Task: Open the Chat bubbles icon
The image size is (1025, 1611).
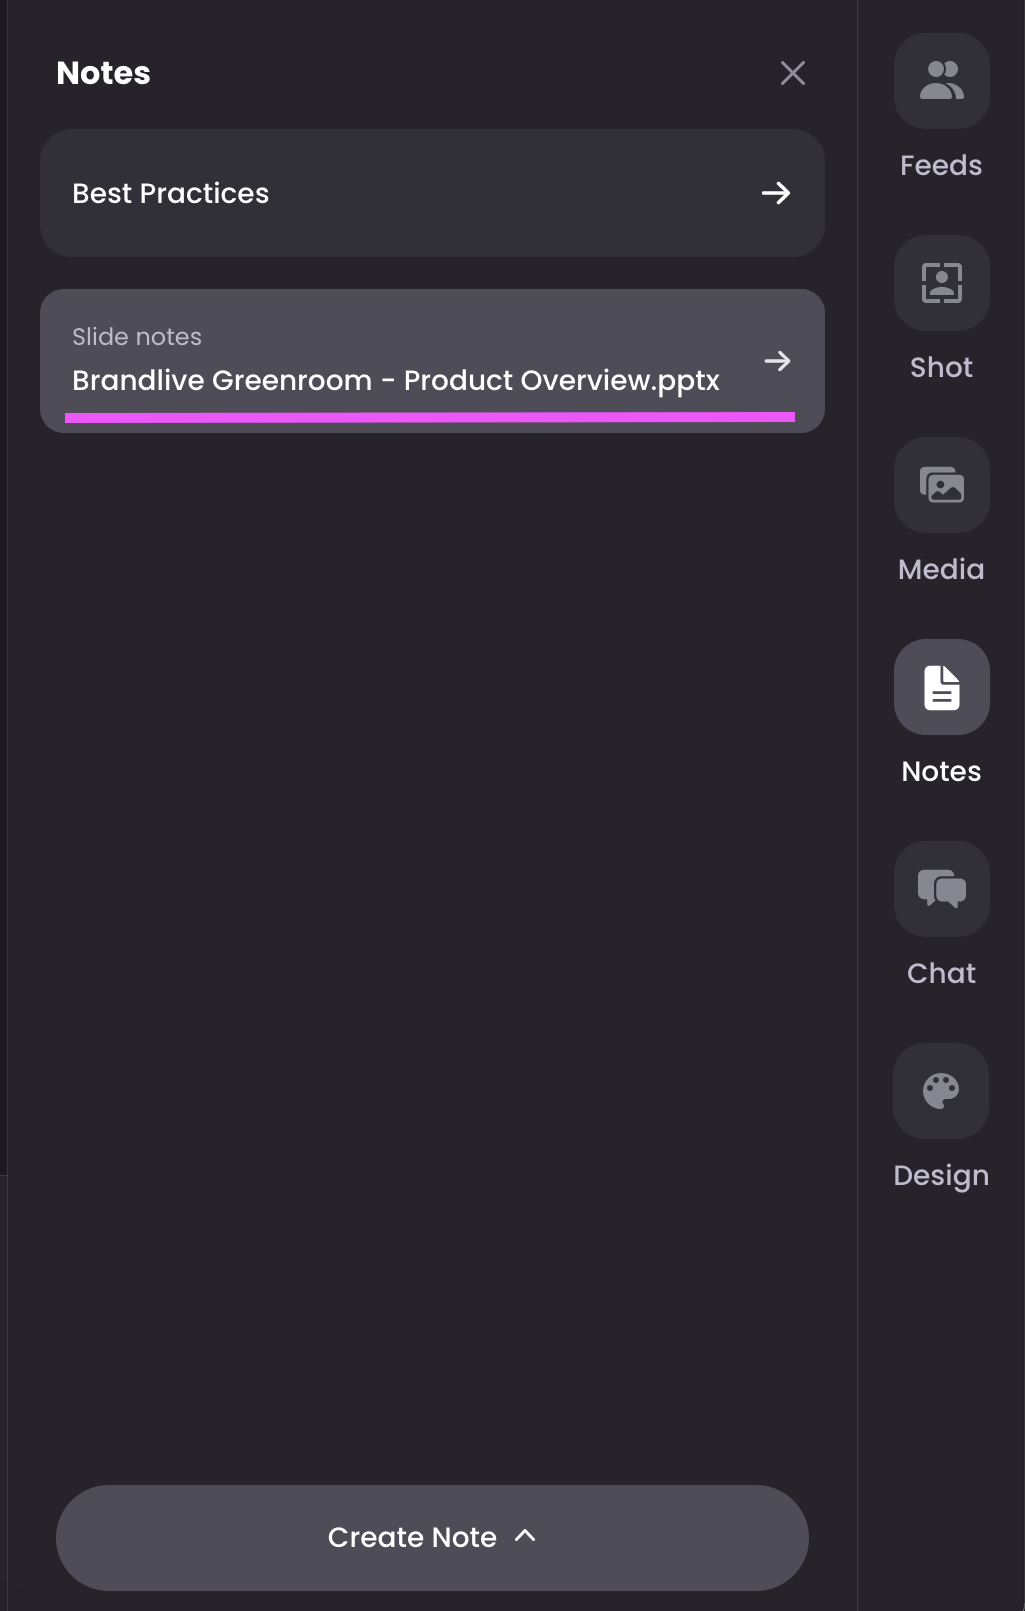Action: (x=941, y=889)
